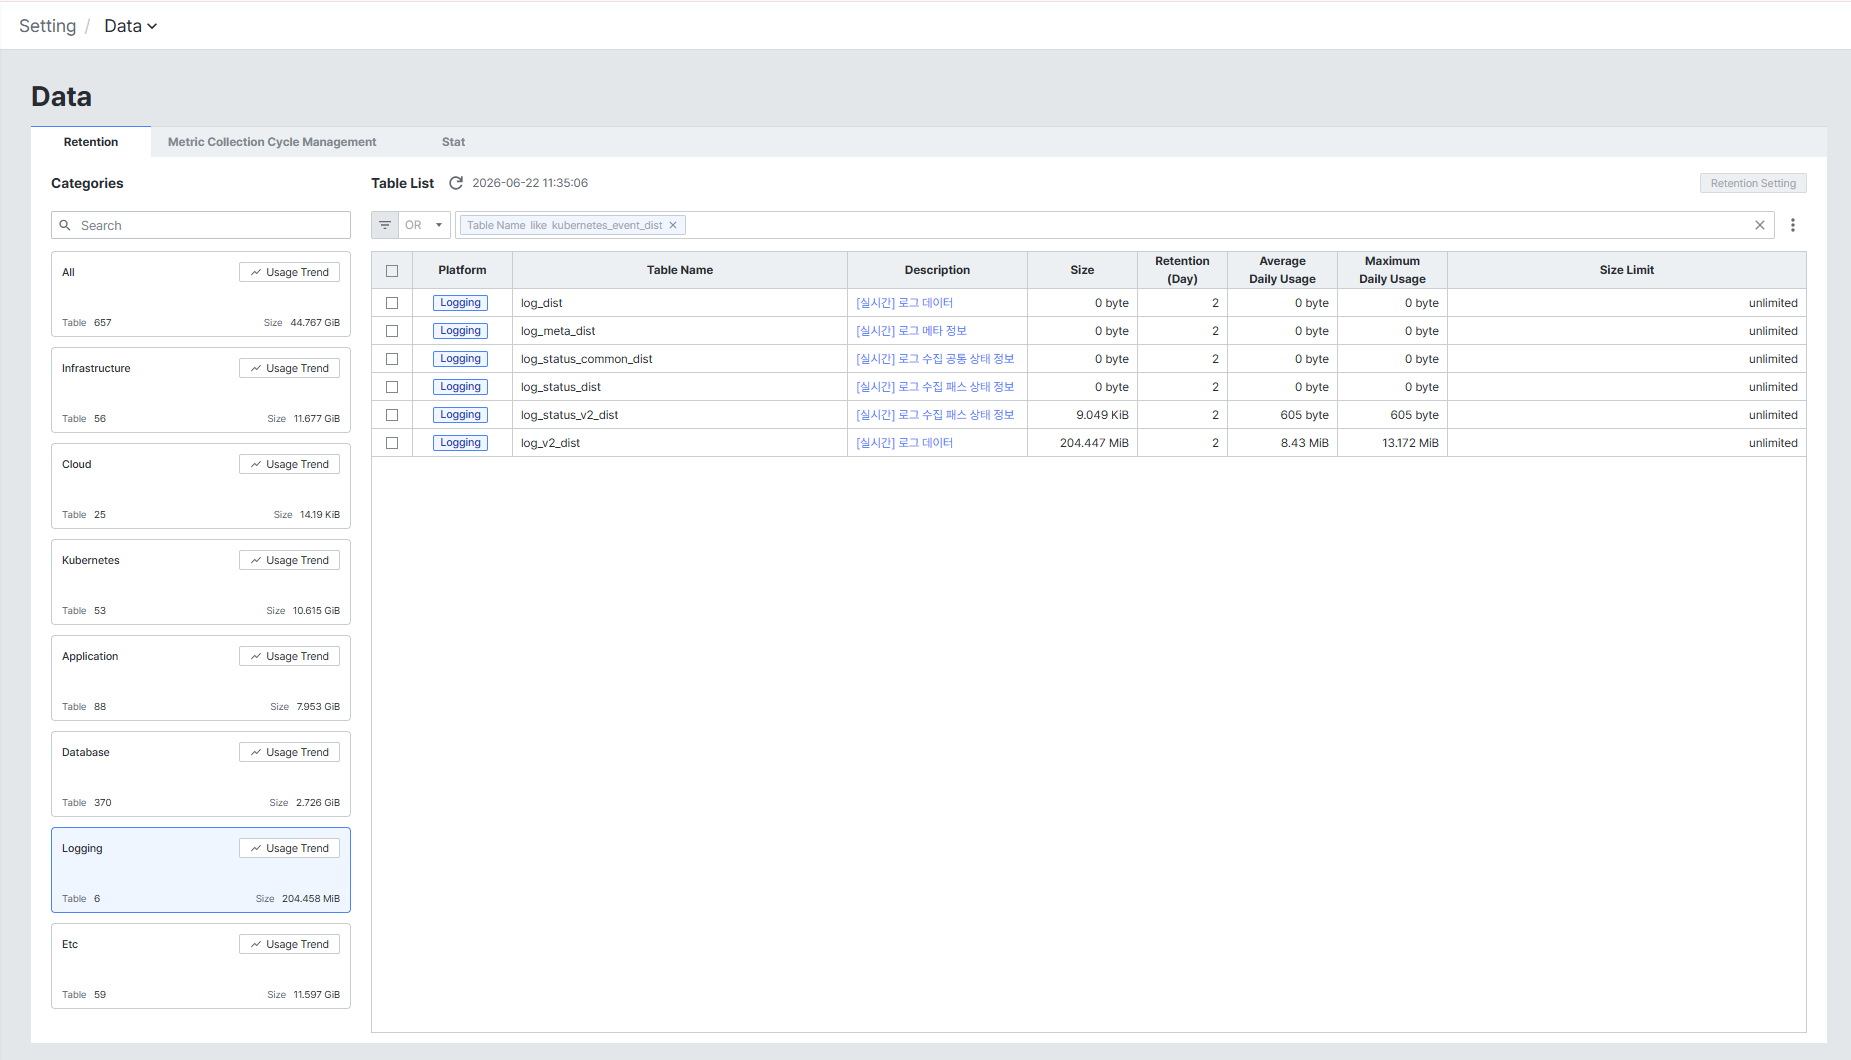
Task: Open description link of log_status_common_dist
Action: (x=935, y=359)
